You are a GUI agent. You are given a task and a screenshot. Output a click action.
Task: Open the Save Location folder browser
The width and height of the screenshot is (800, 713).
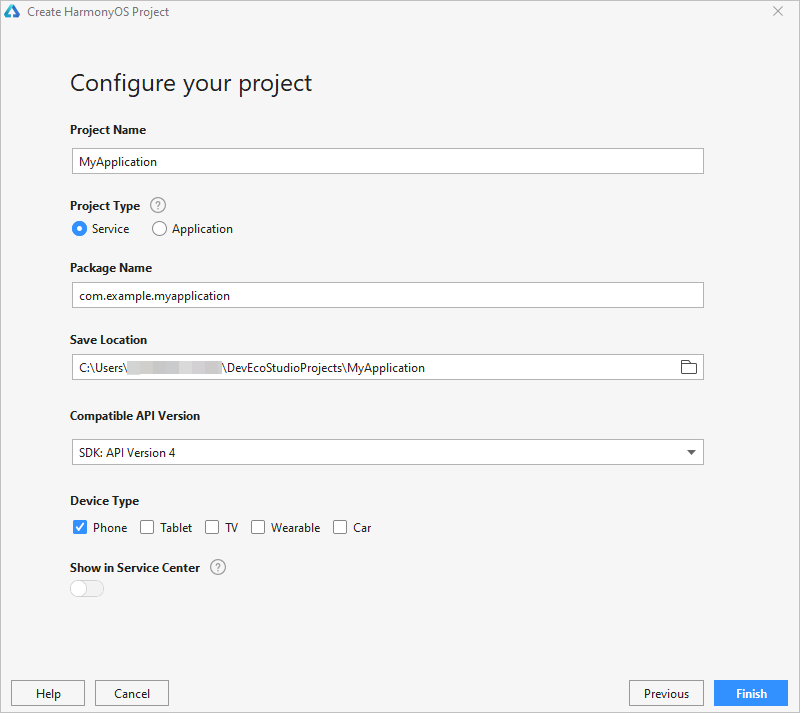688,367
